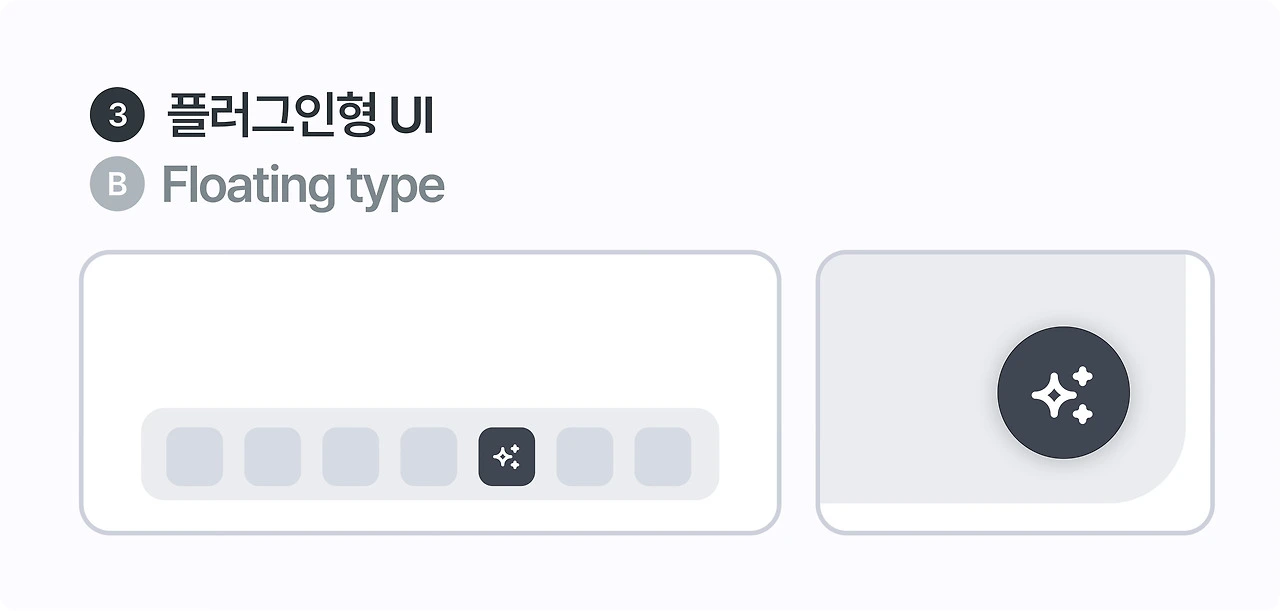Click the Floating type subtitle text
This screenshot has width=1280, height=611.
303,185
